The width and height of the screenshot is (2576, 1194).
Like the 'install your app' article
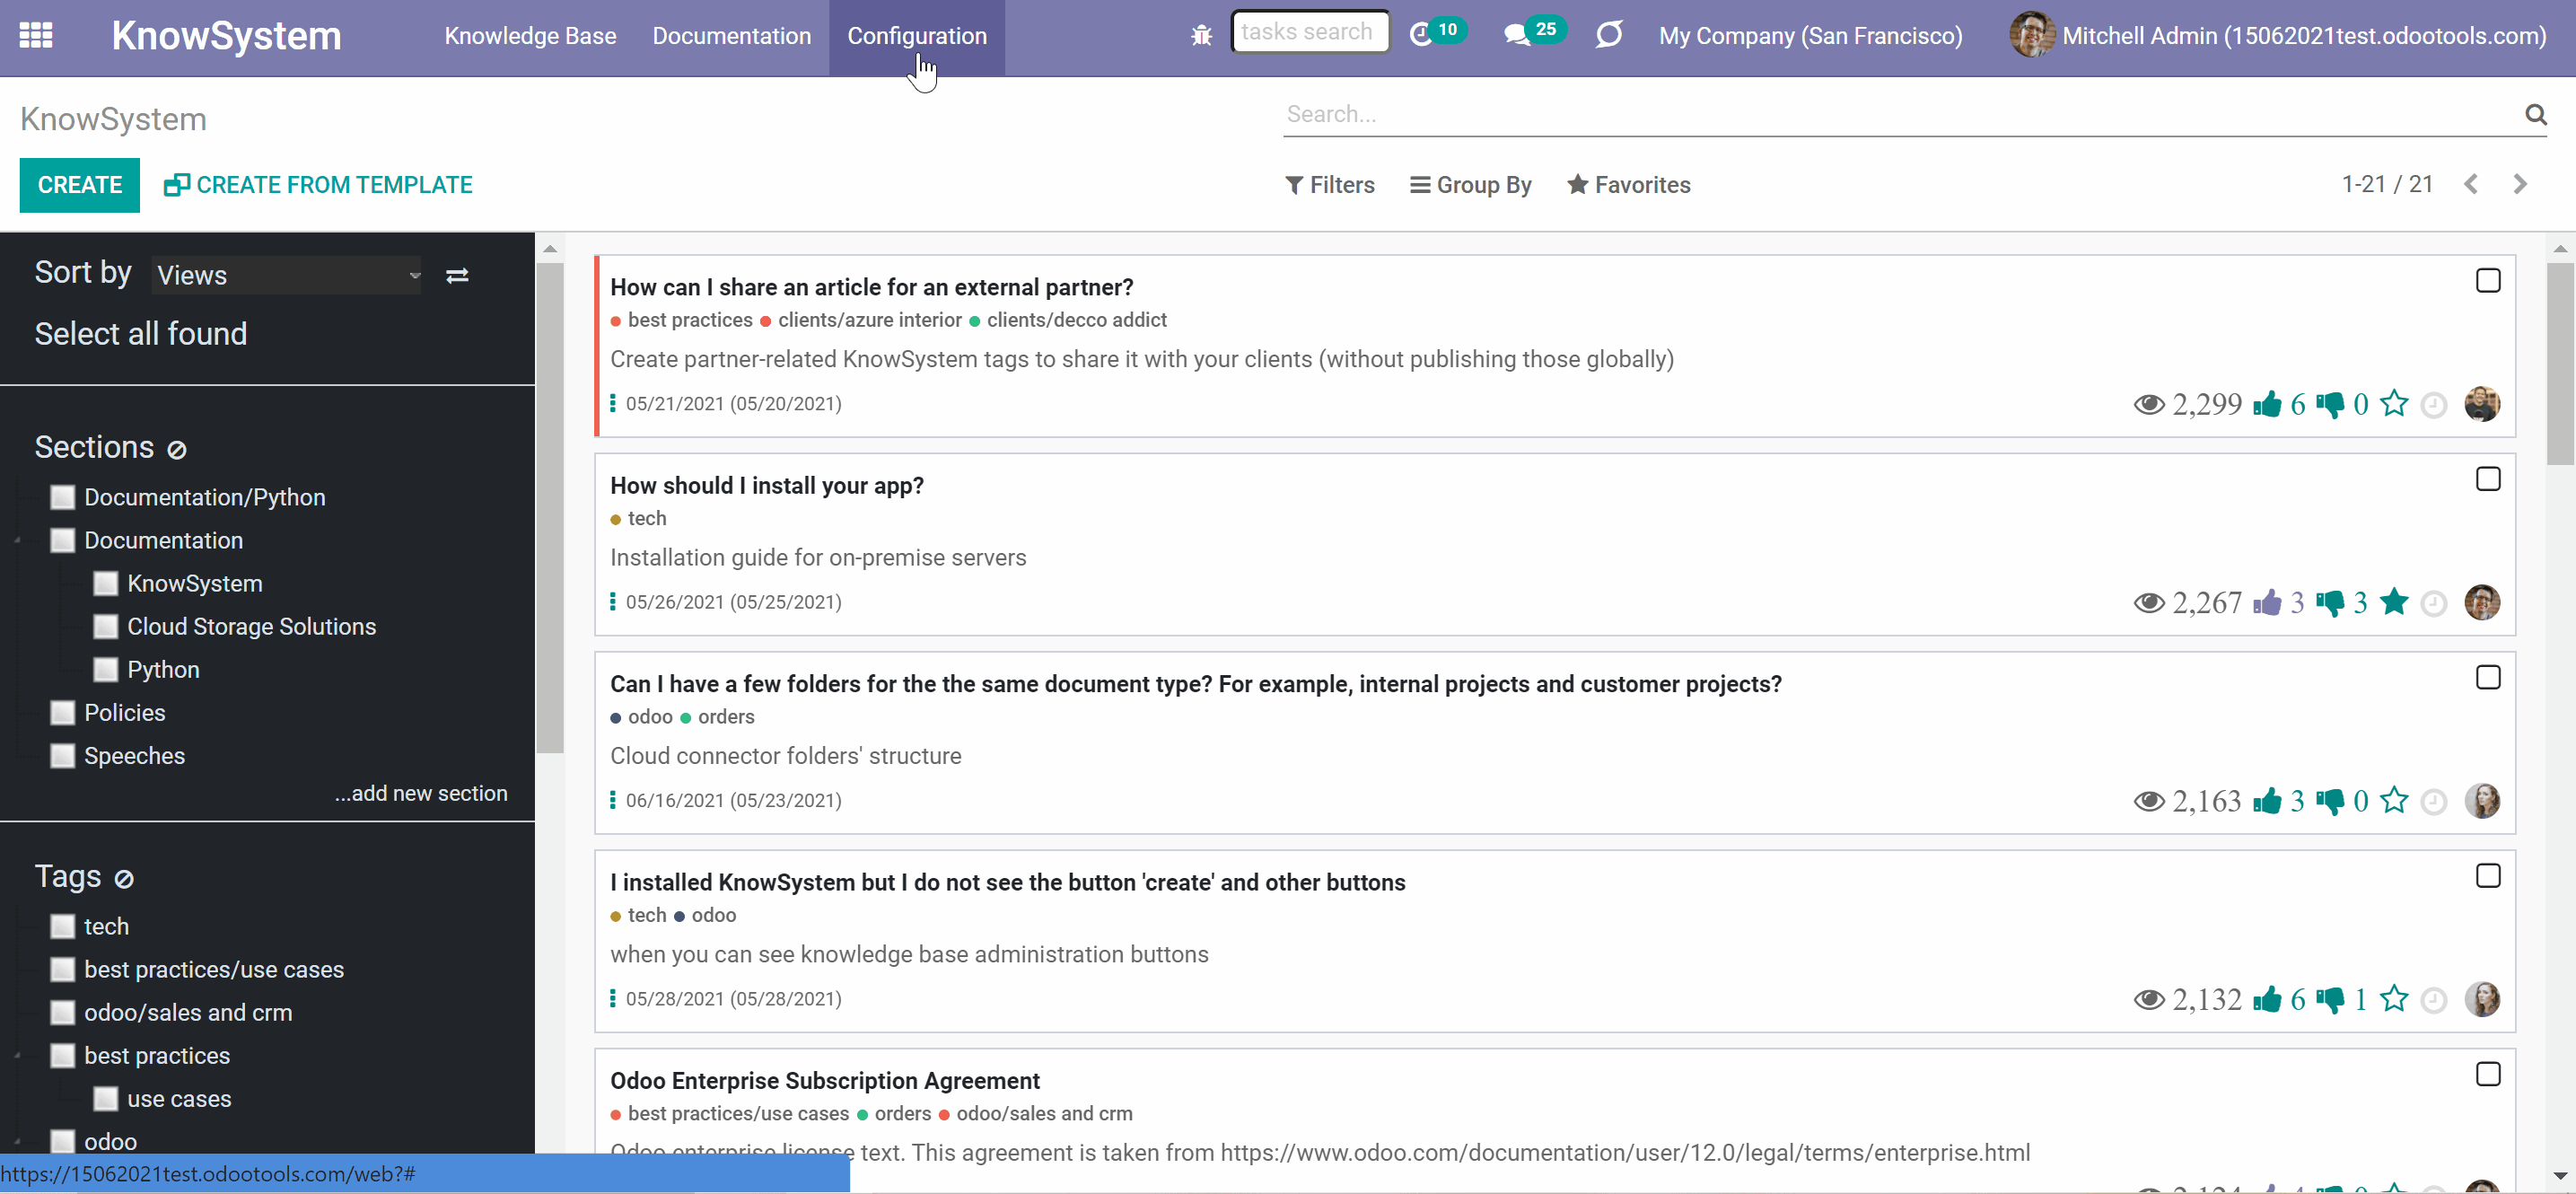pyautogui.click(x=2267, y=602)
